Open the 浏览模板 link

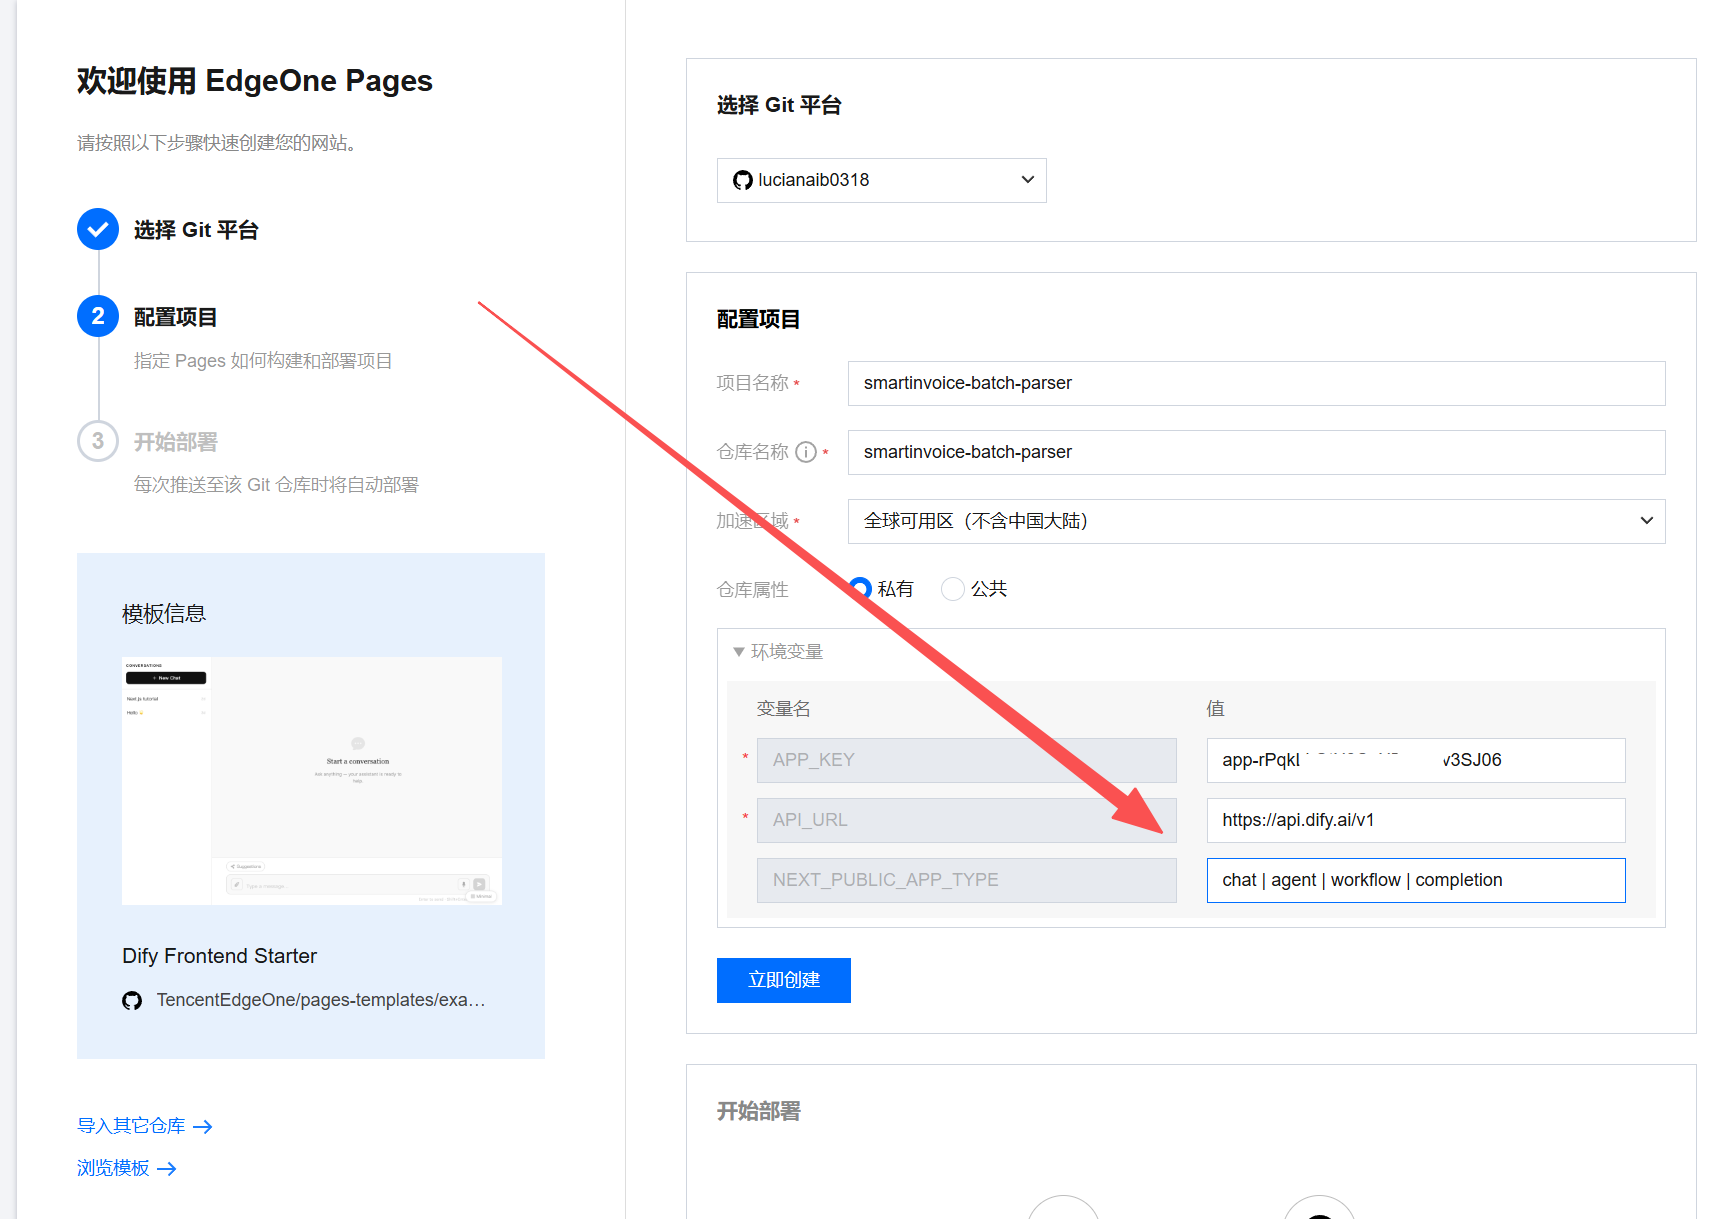pos(113,1168)
